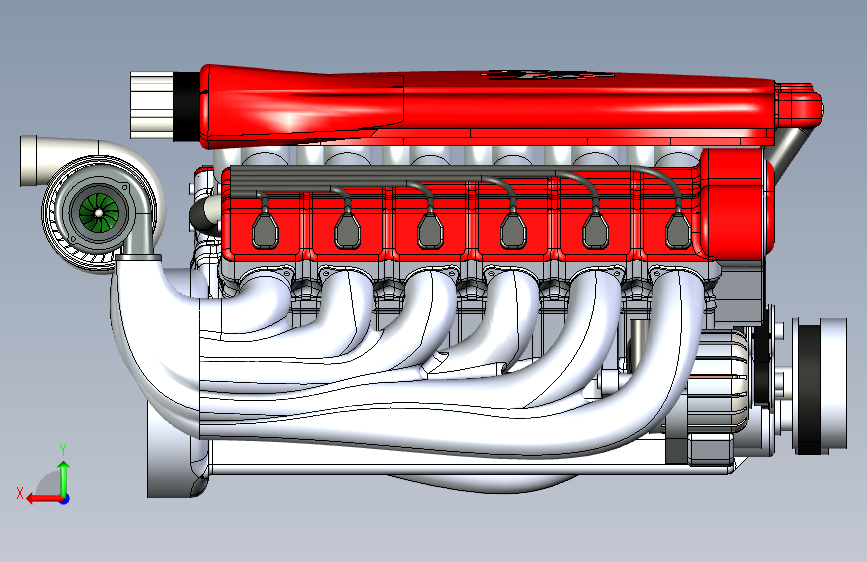The height and width of the screenshot is (562, 867).
Task: Click the red X axis arrow of the triad
Action: point(43,499)
